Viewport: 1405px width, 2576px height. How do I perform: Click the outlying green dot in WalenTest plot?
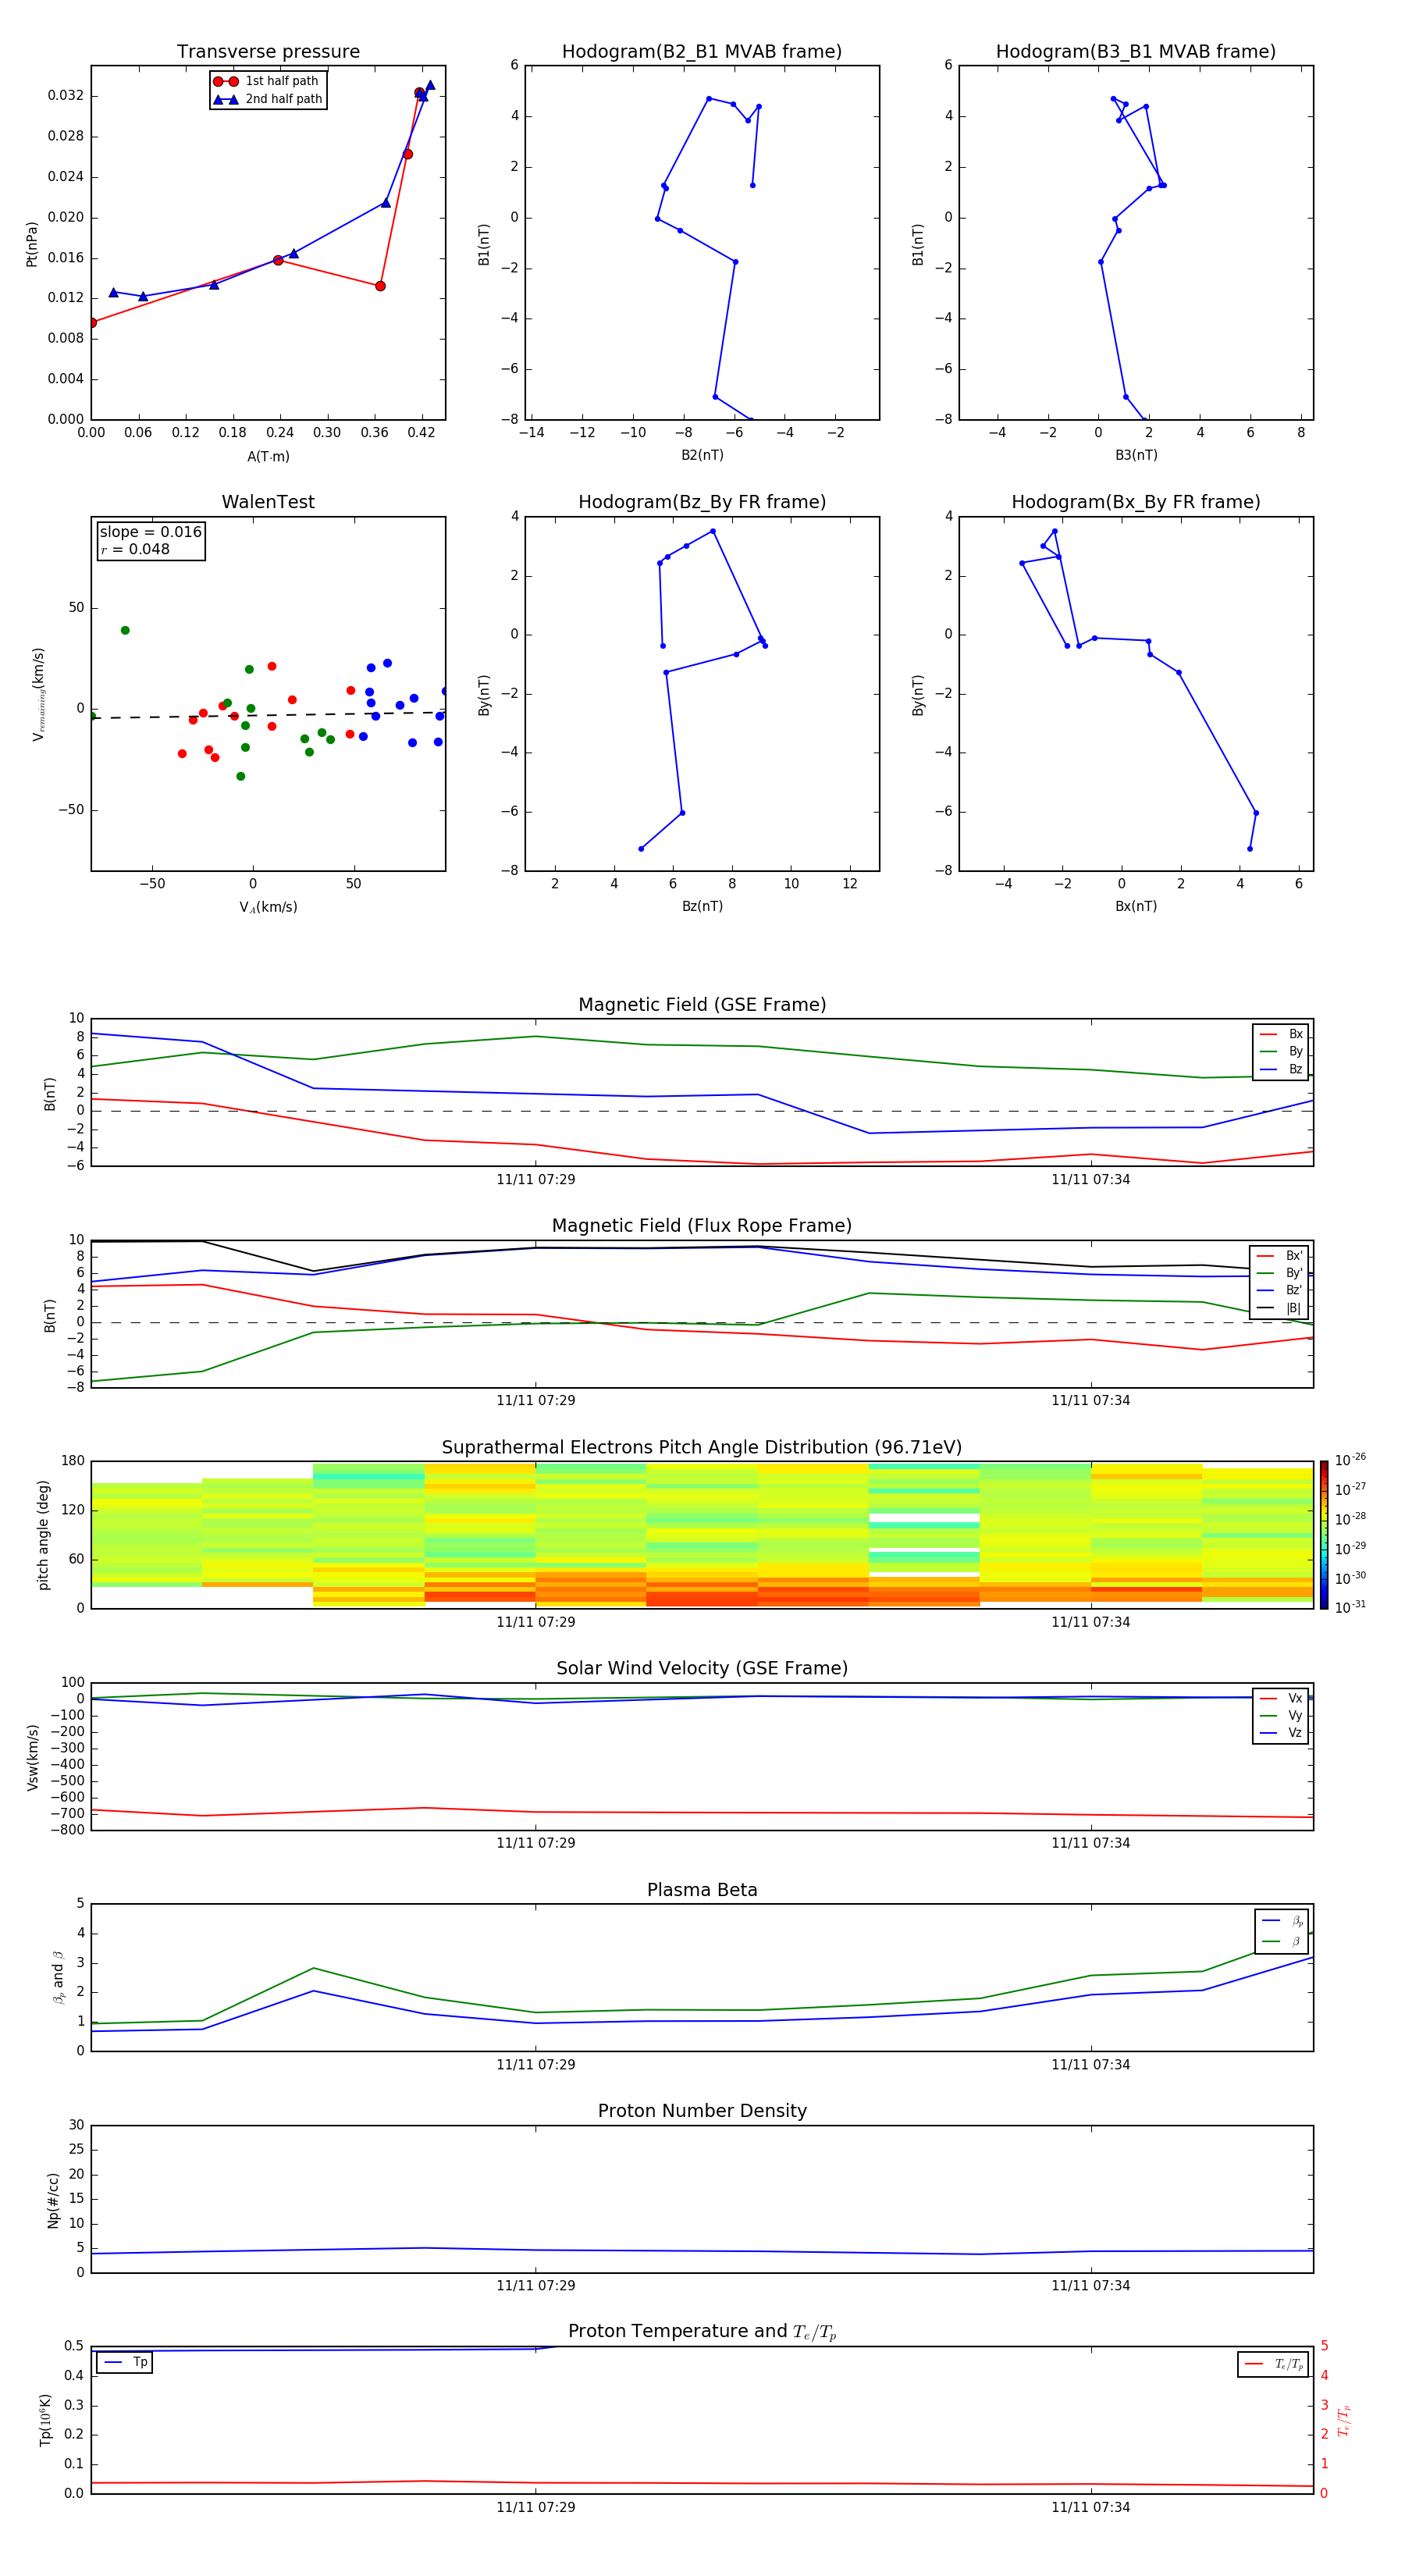tap(125, 630)
